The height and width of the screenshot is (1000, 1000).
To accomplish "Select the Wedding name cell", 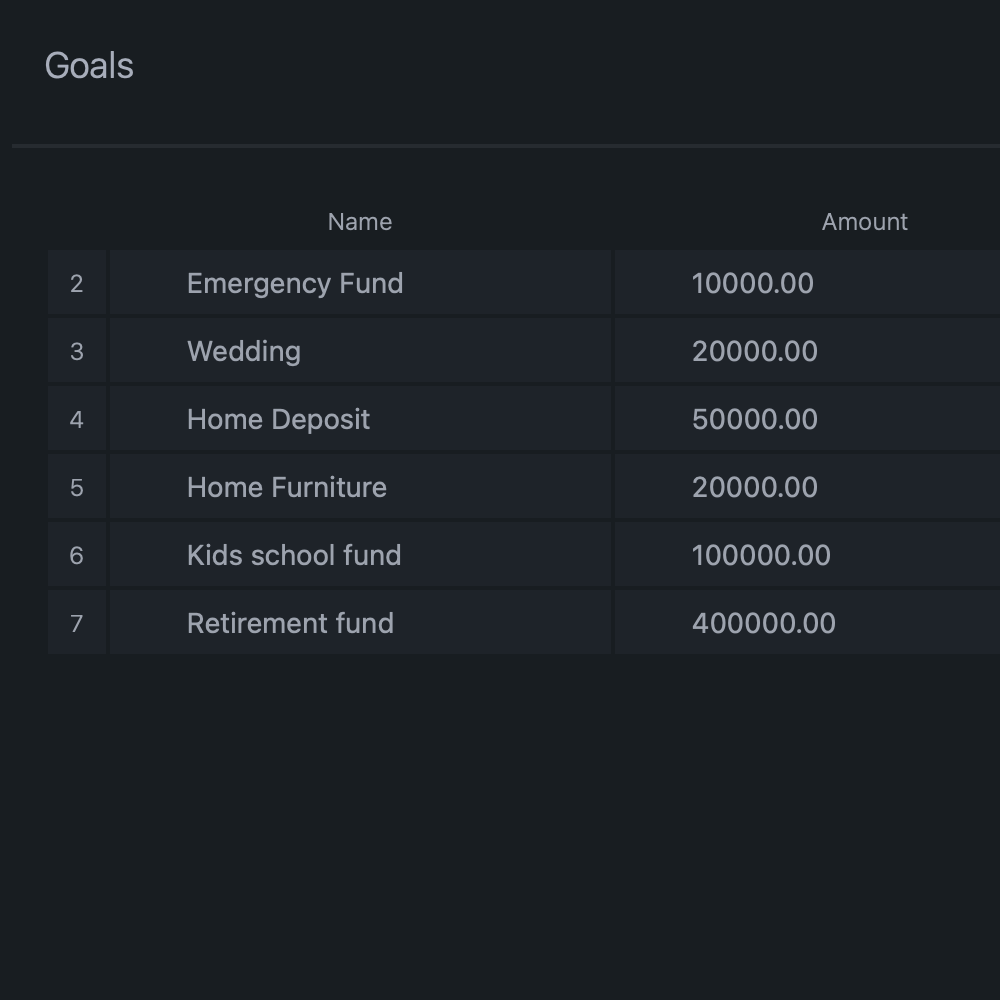I will pos(360,351).
